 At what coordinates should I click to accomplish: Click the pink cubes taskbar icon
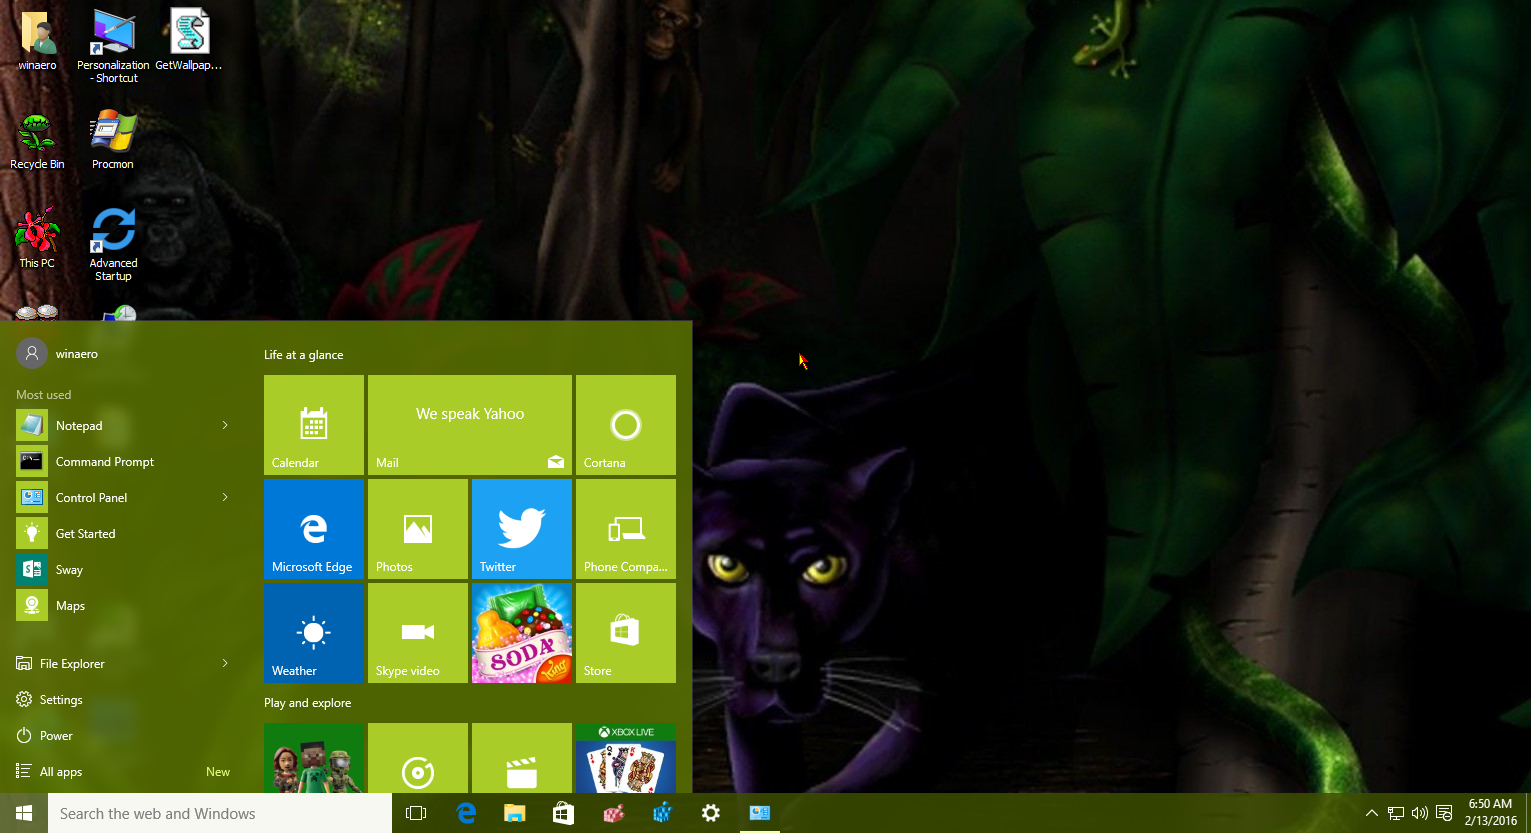coord(613,813)
